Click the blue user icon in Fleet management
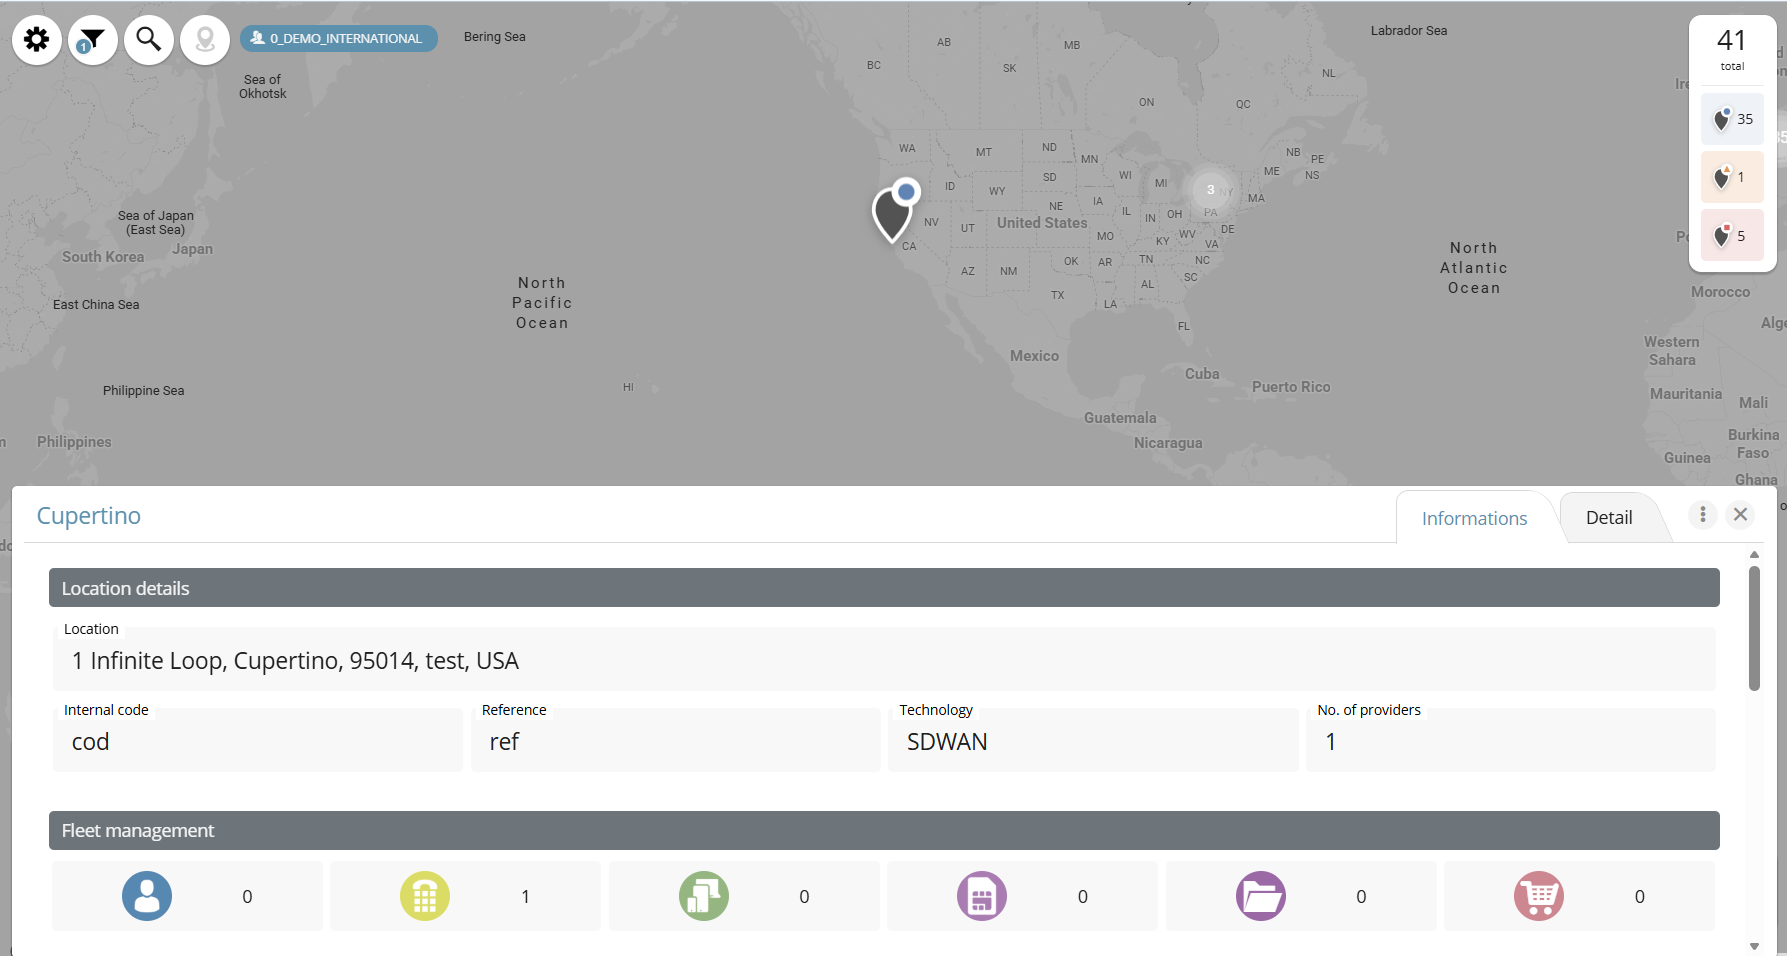1787x956 pixels. tap(147, 896)
